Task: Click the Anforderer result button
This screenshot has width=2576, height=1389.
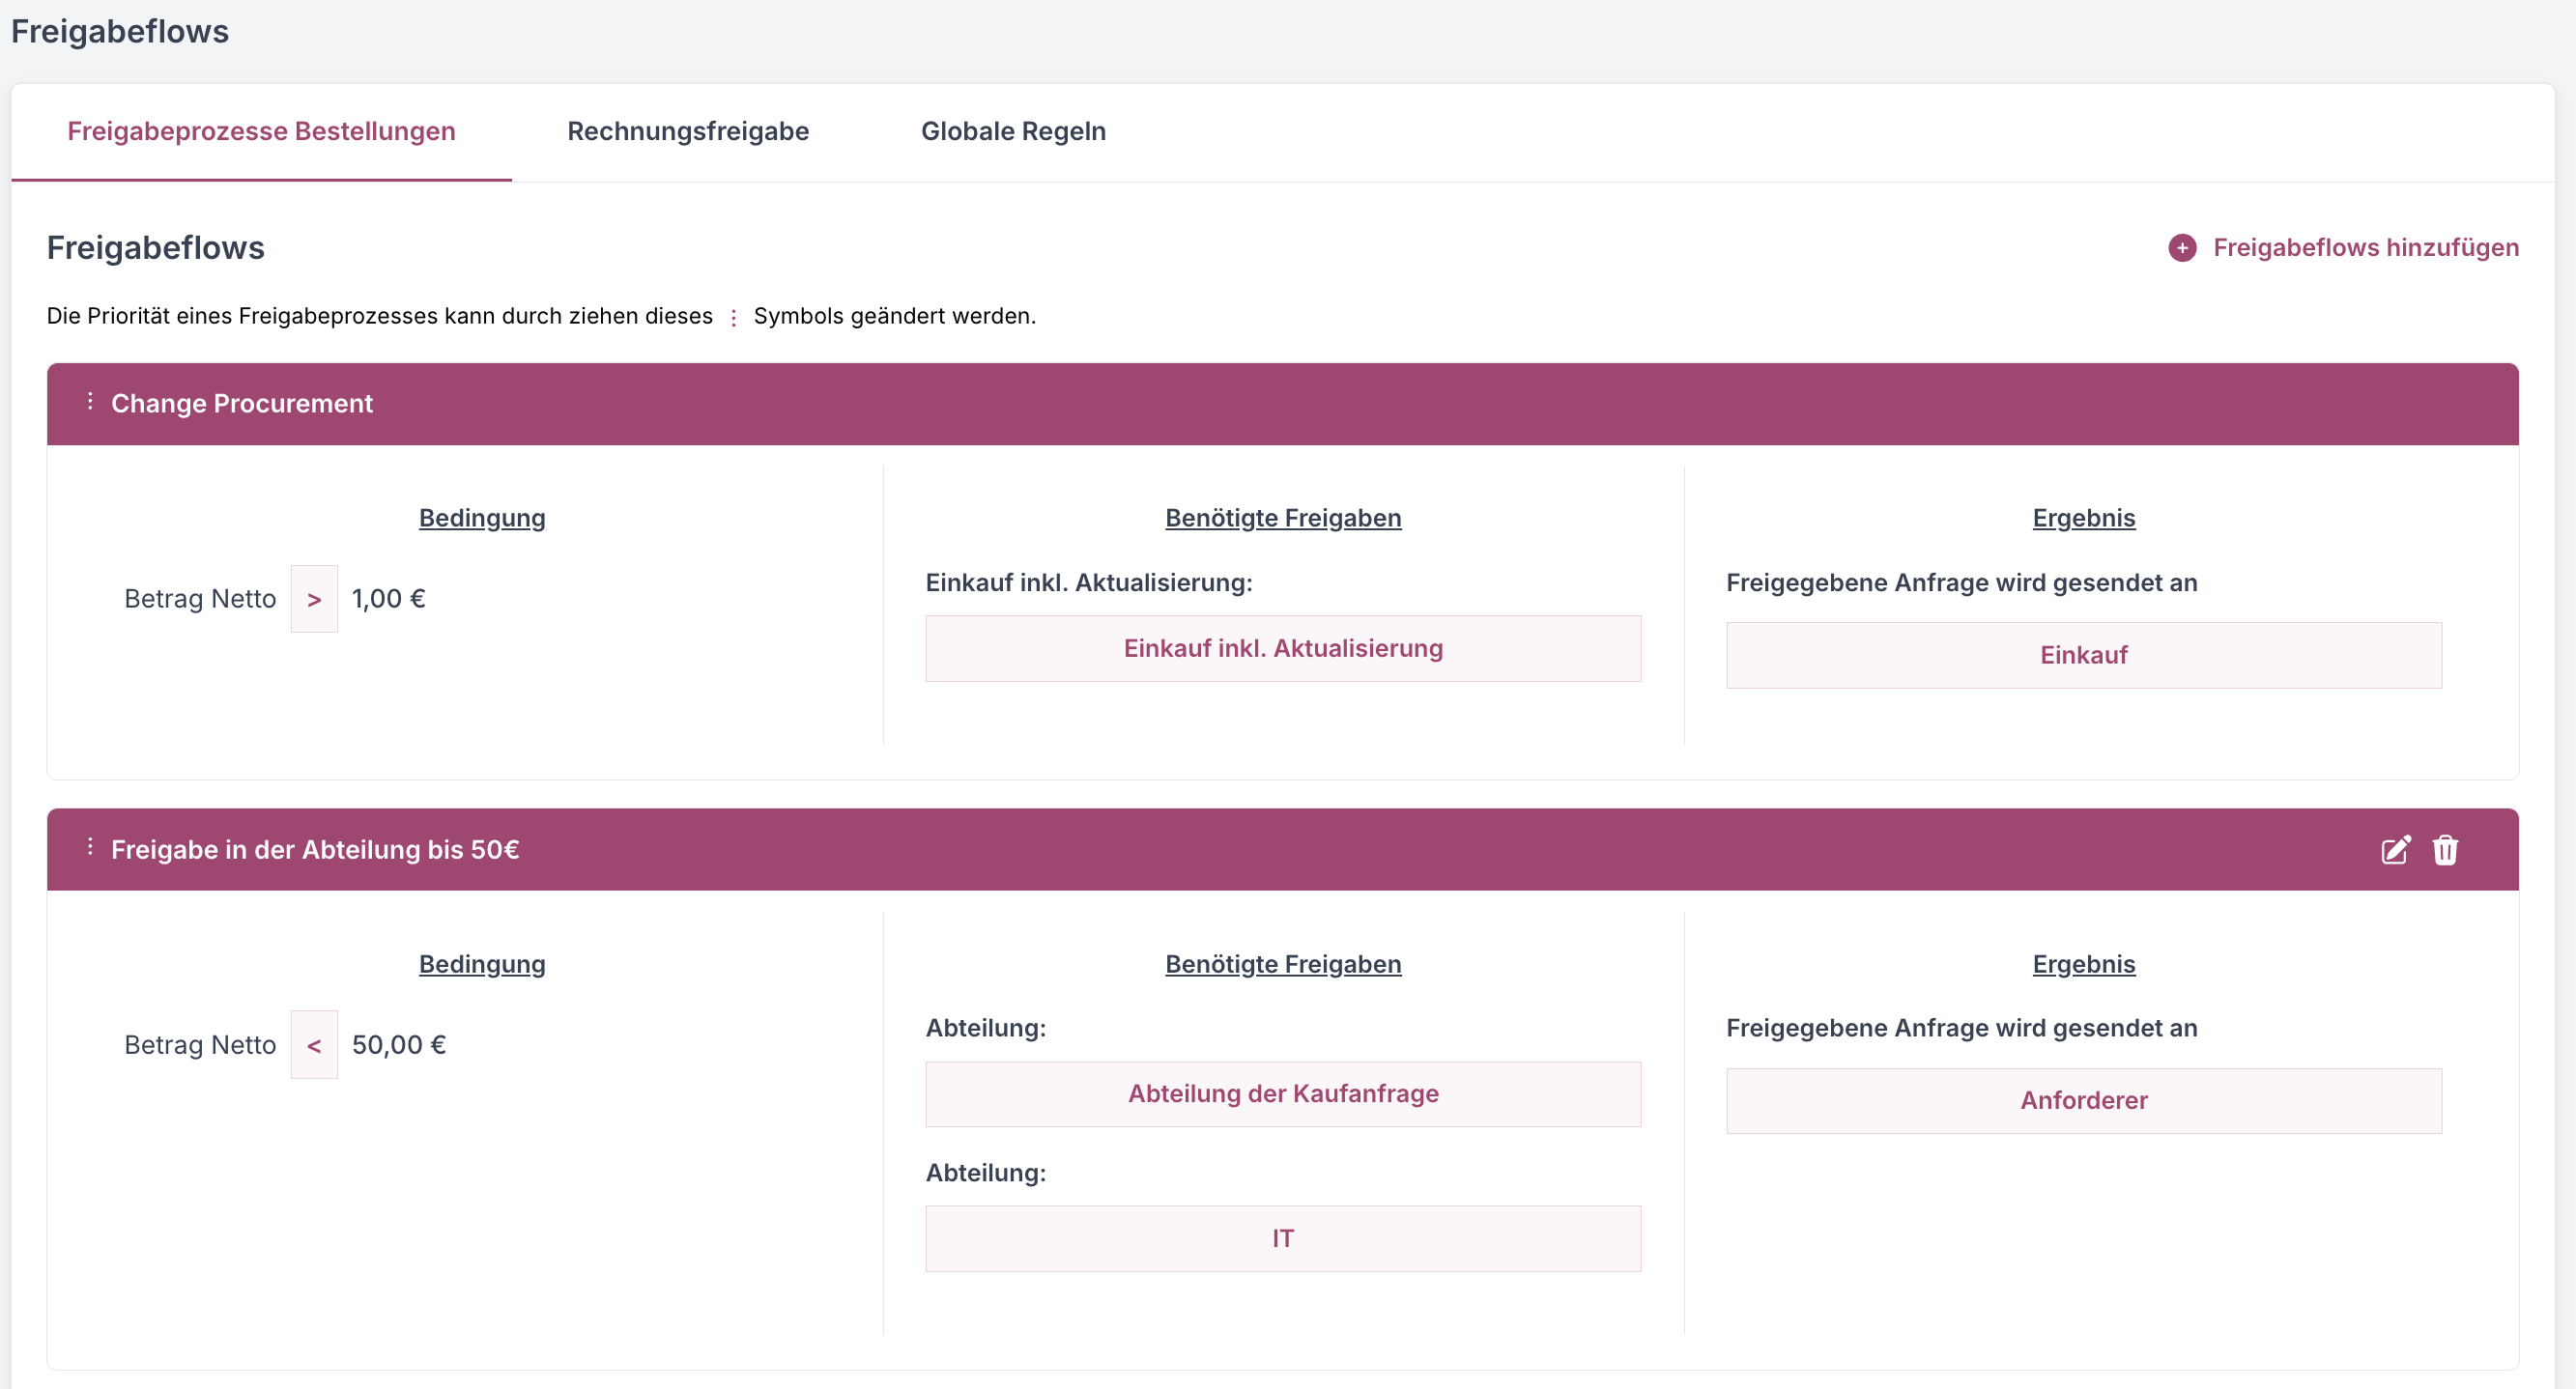Action: click(2083, 1100)
